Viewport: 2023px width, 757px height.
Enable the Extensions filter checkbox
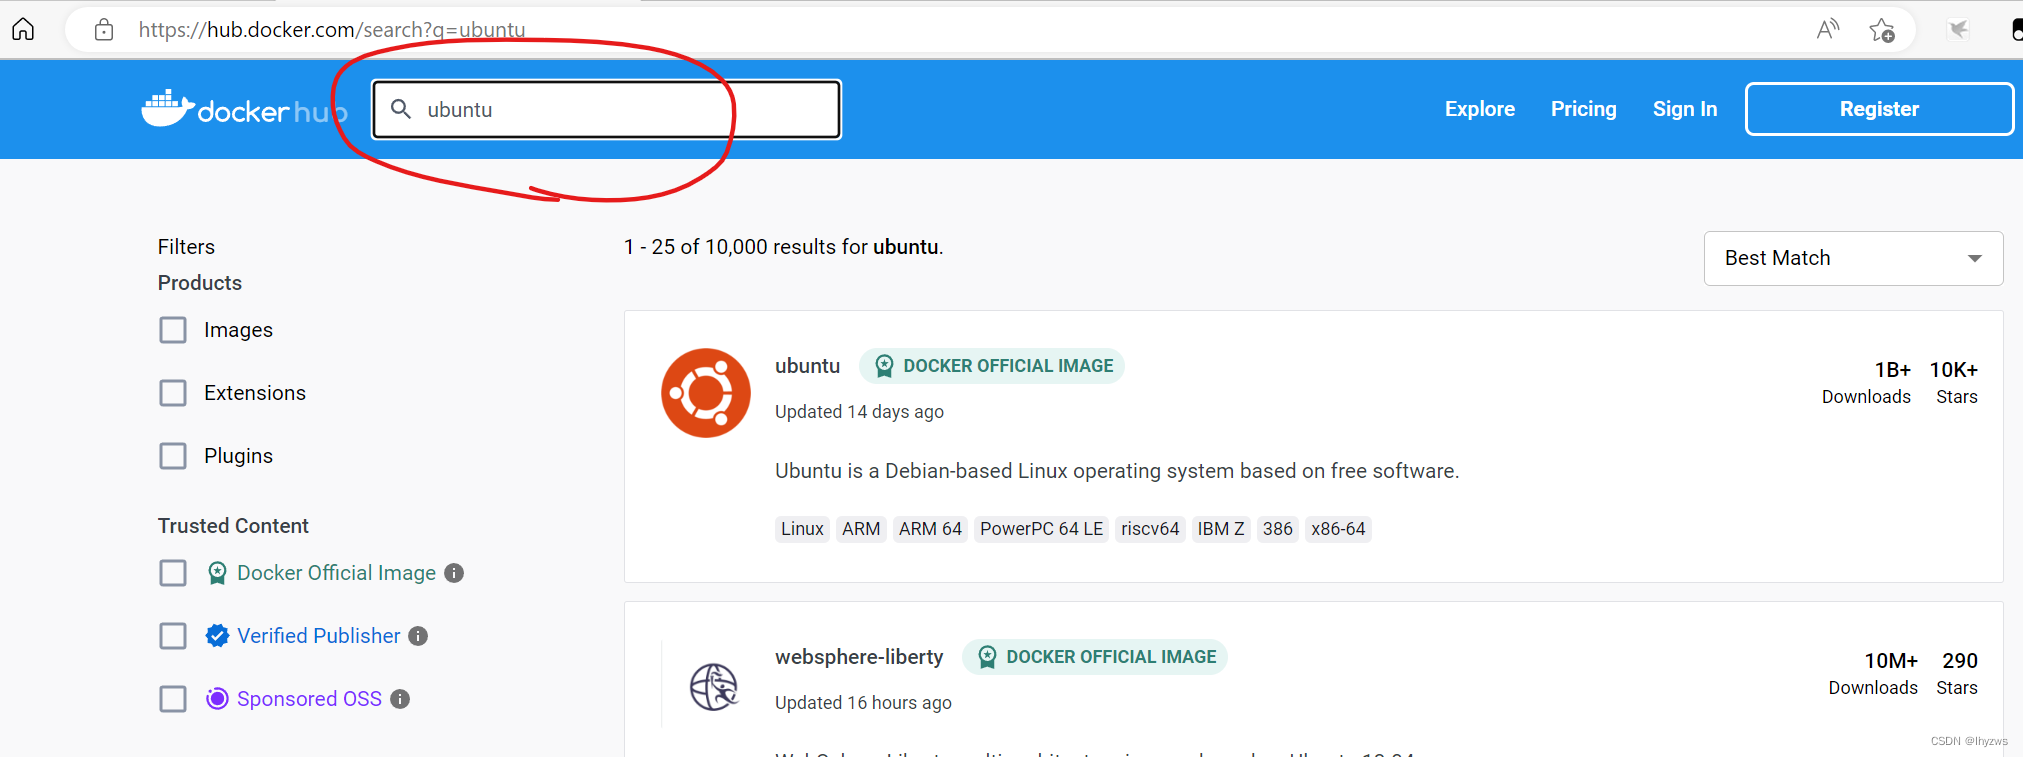pyautogui.click(x=173, y=393)
